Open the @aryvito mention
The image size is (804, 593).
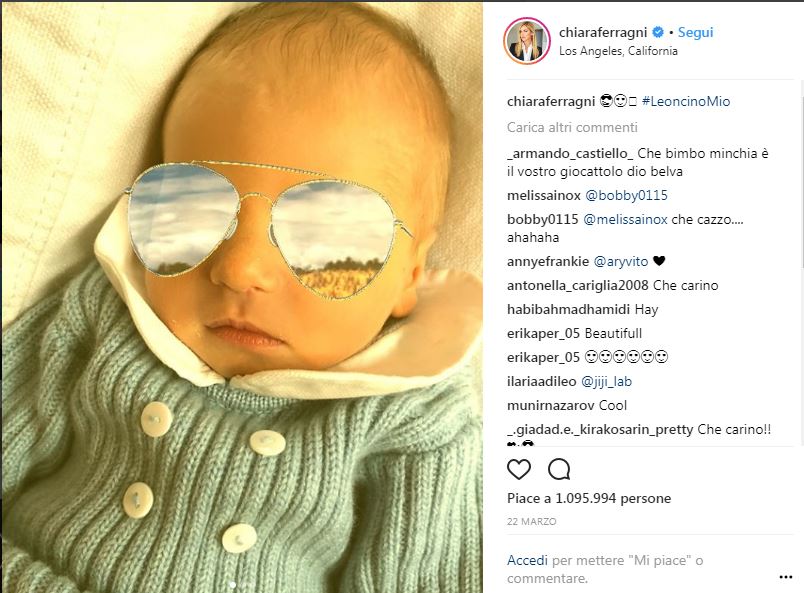[622, 262]
